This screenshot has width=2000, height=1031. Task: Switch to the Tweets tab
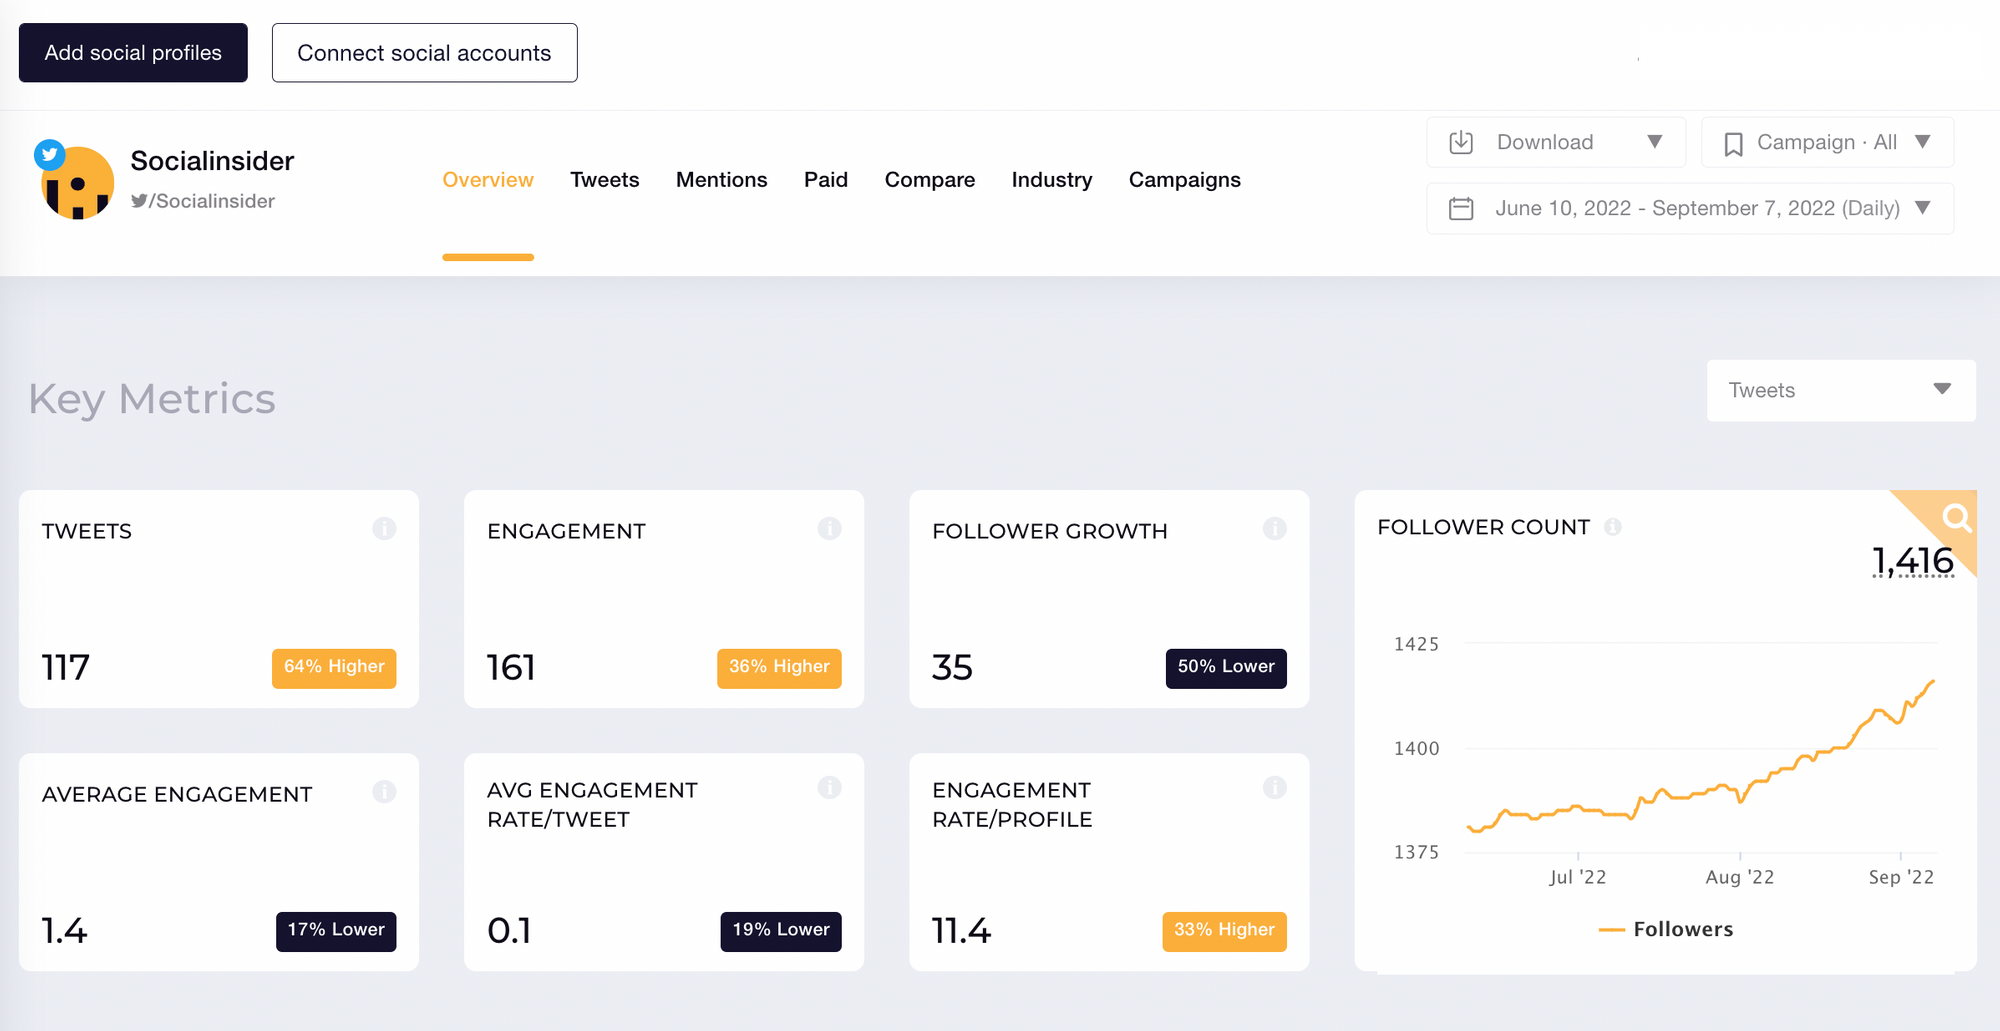(x=605, y=180)
